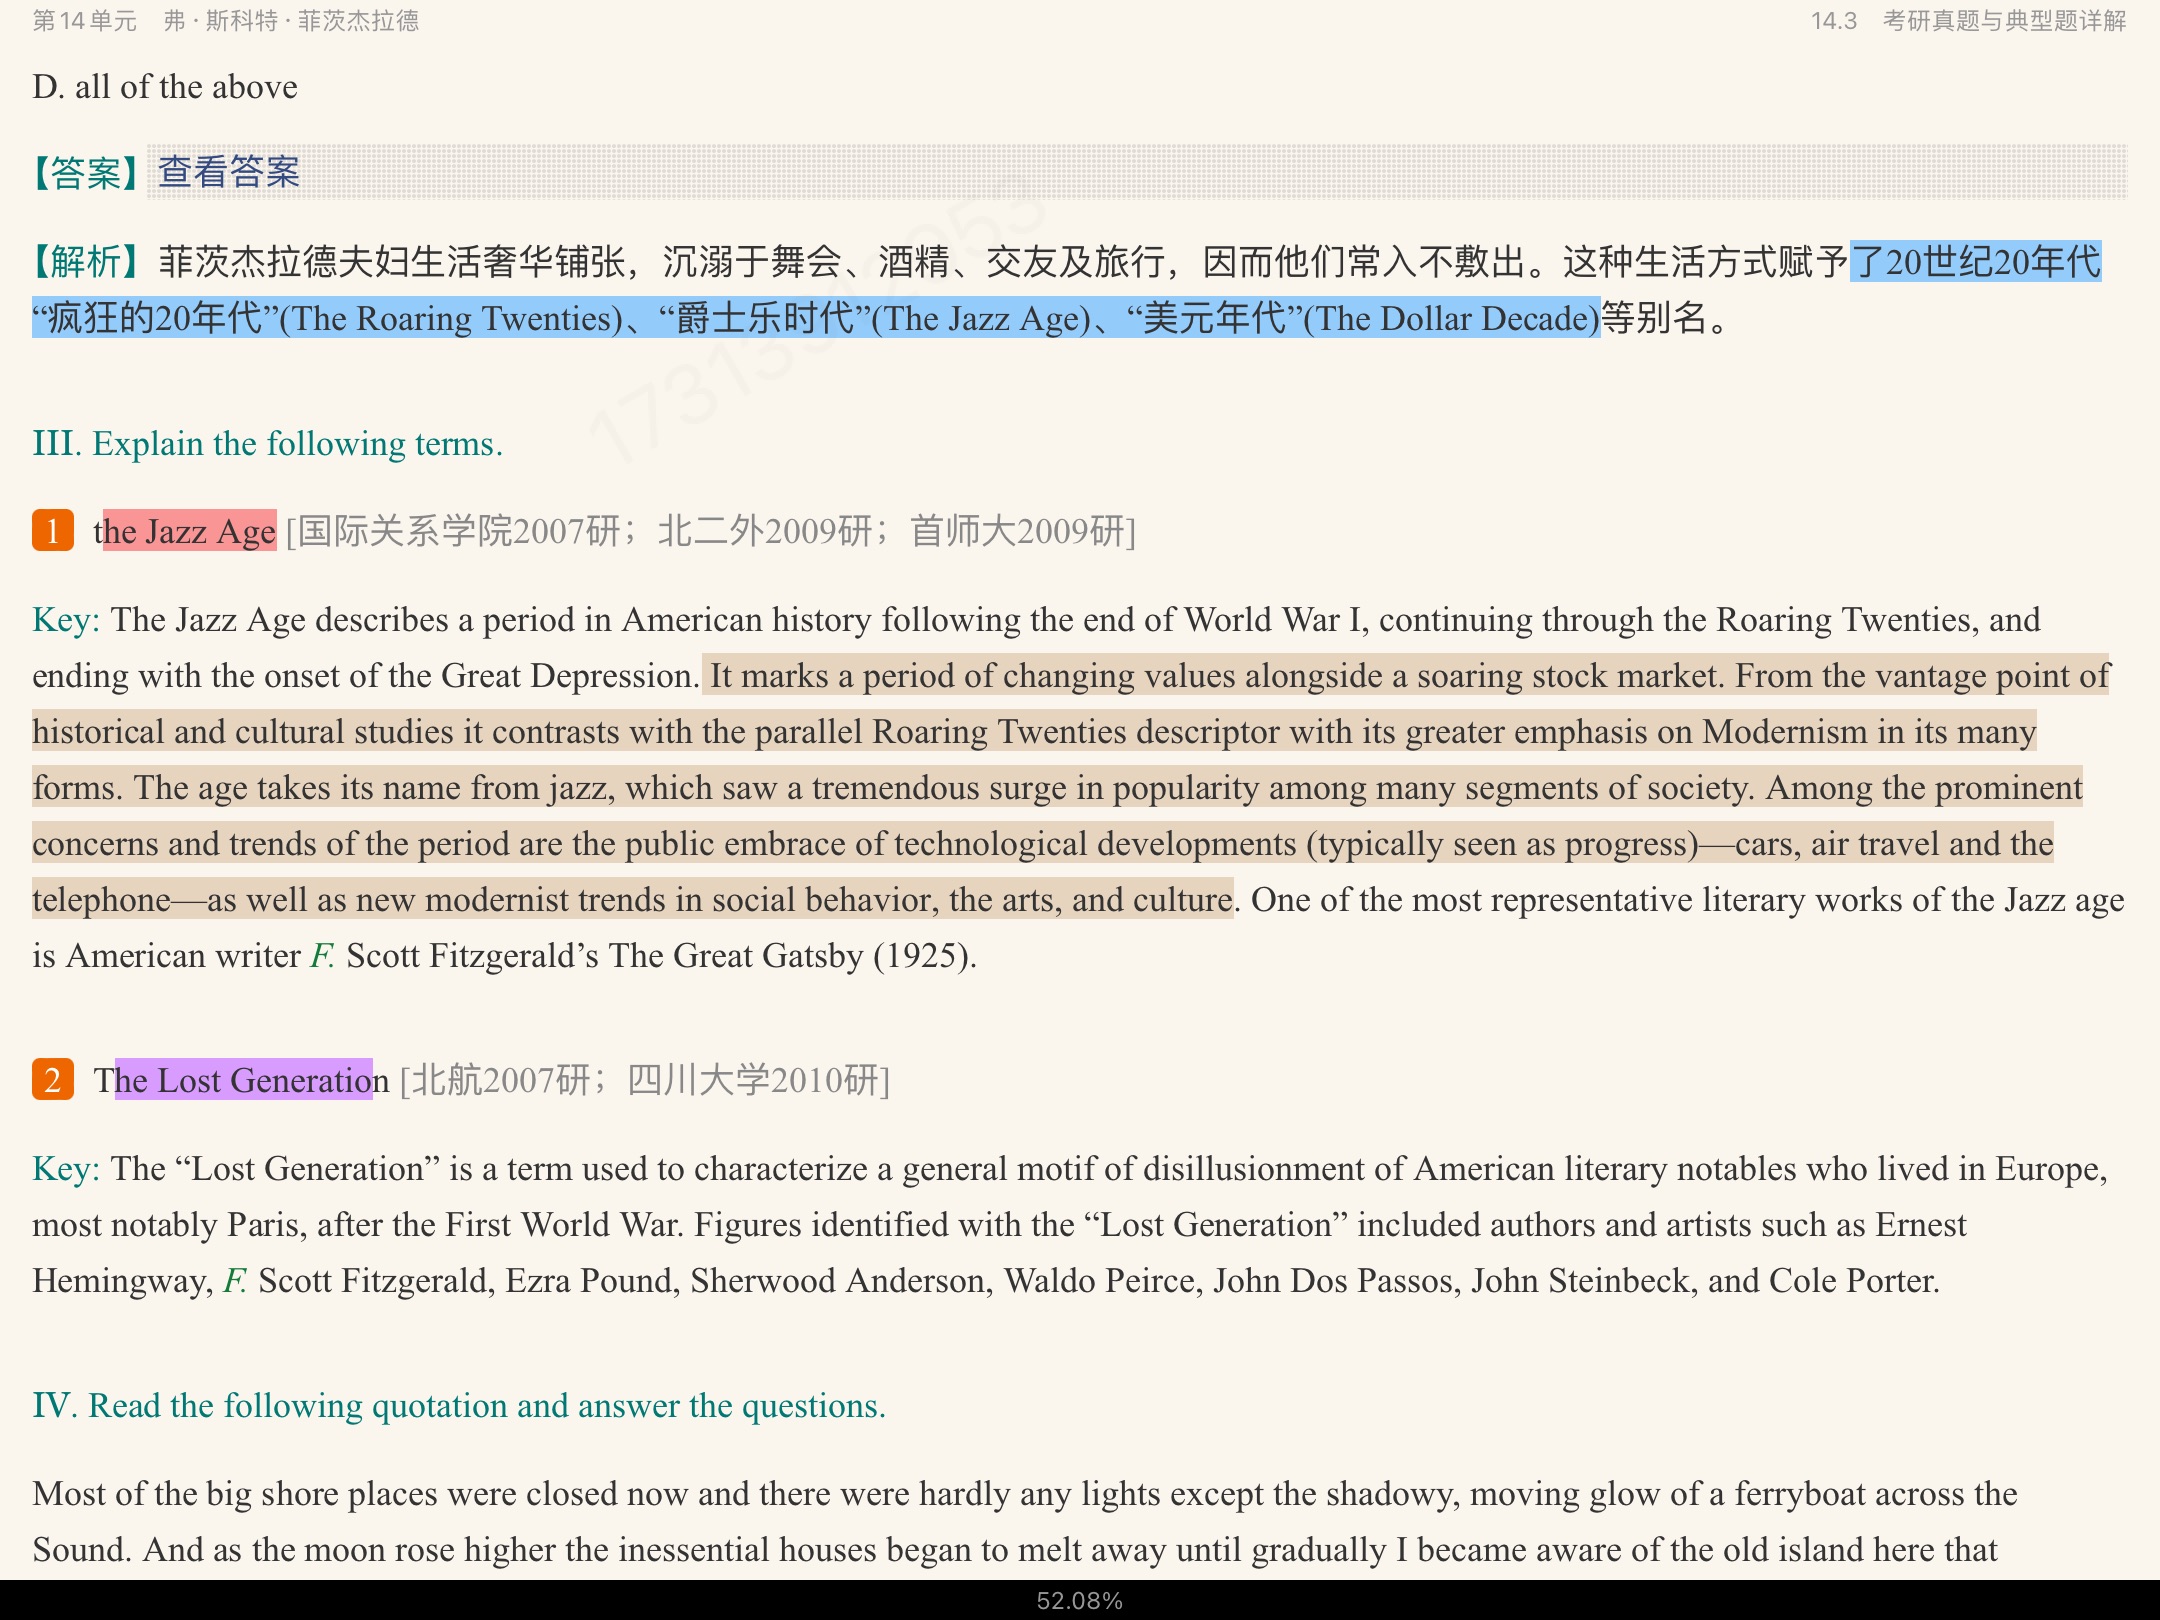
Task: Tap the 【答案】 label
Action: (85, 173)
